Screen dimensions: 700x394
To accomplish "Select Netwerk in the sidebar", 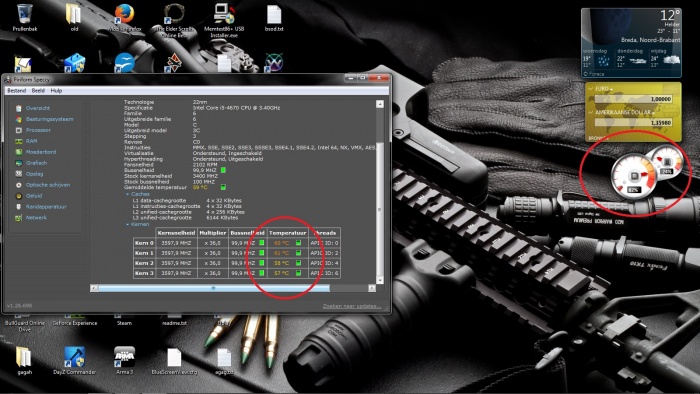I will tap(36, 218).
